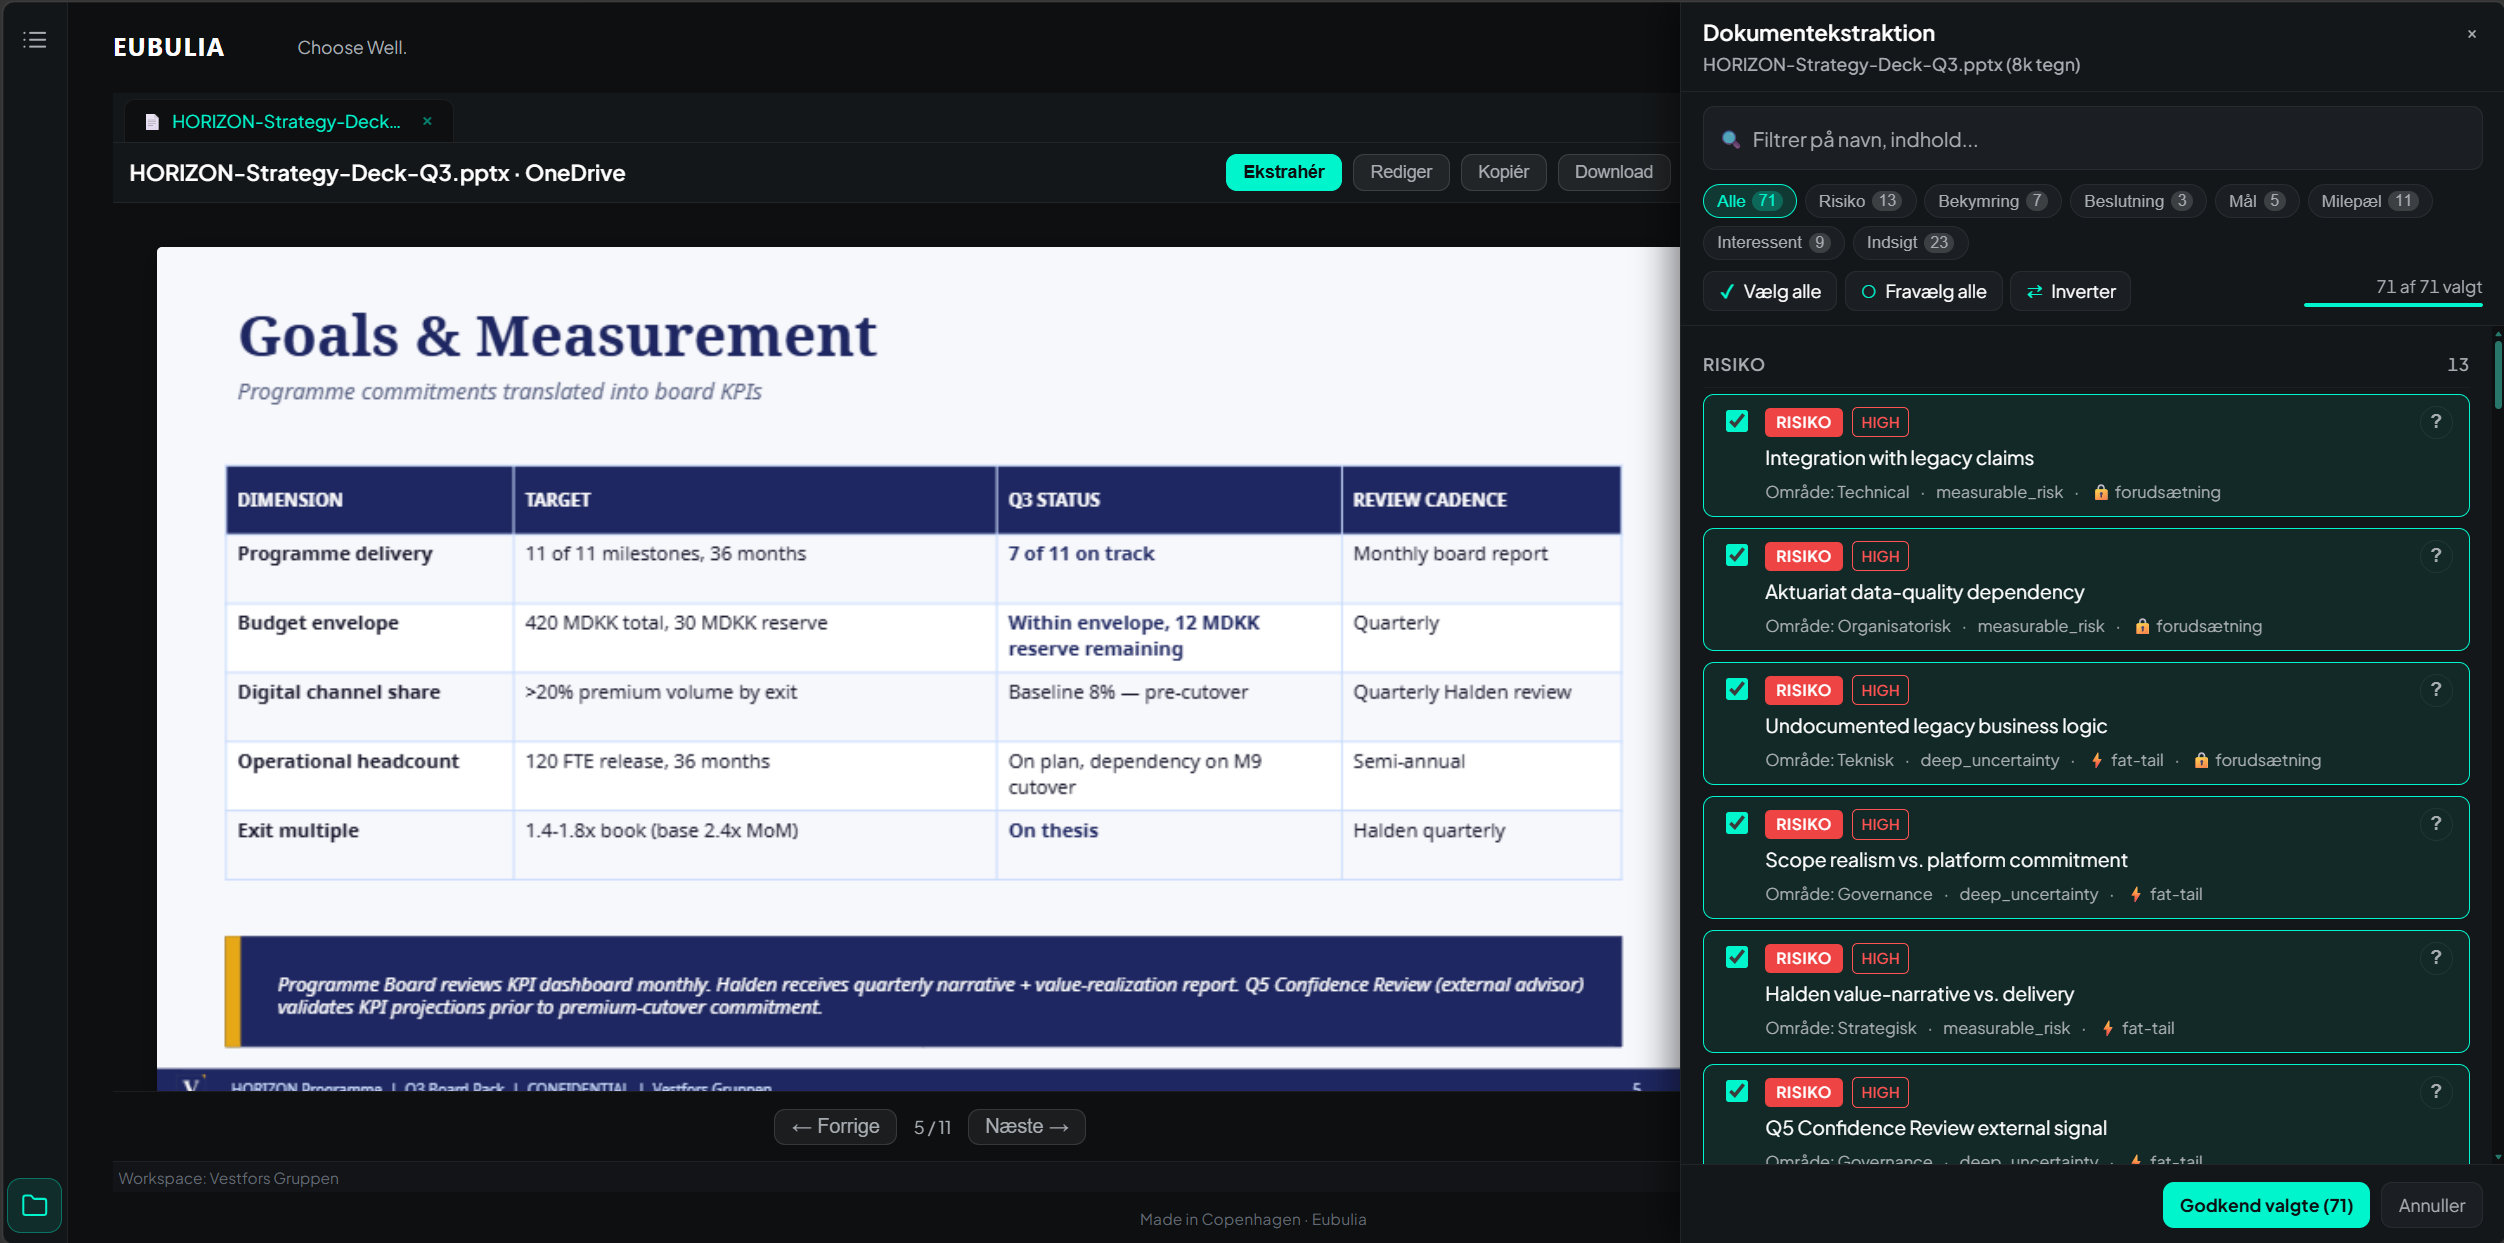Image resolution: width=2504 pixels, height=1243 pixels.
Task: Focus the Filtrer på navn, indhold field
Action: click(2092, 140)
